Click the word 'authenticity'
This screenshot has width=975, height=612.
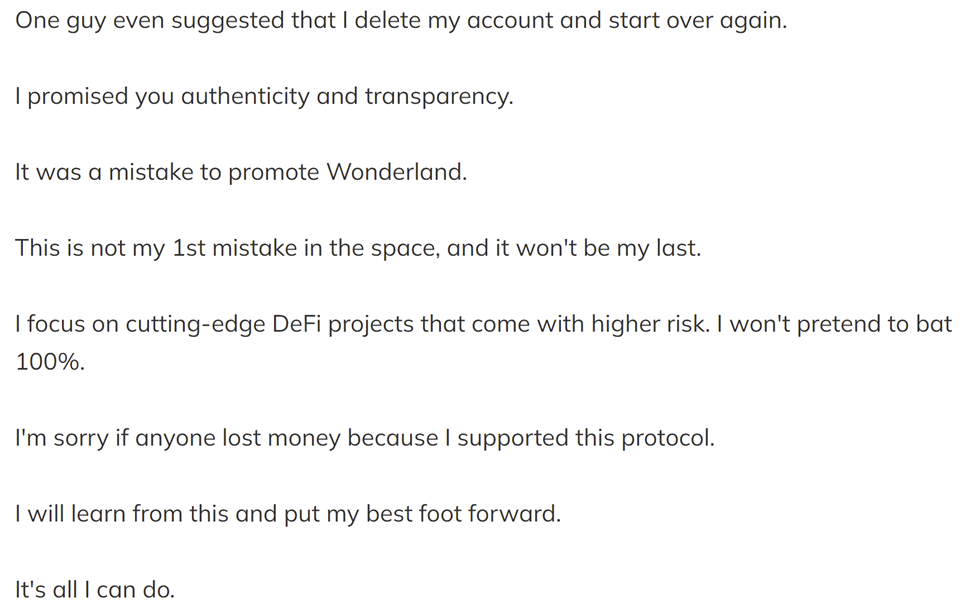point(245,97)
